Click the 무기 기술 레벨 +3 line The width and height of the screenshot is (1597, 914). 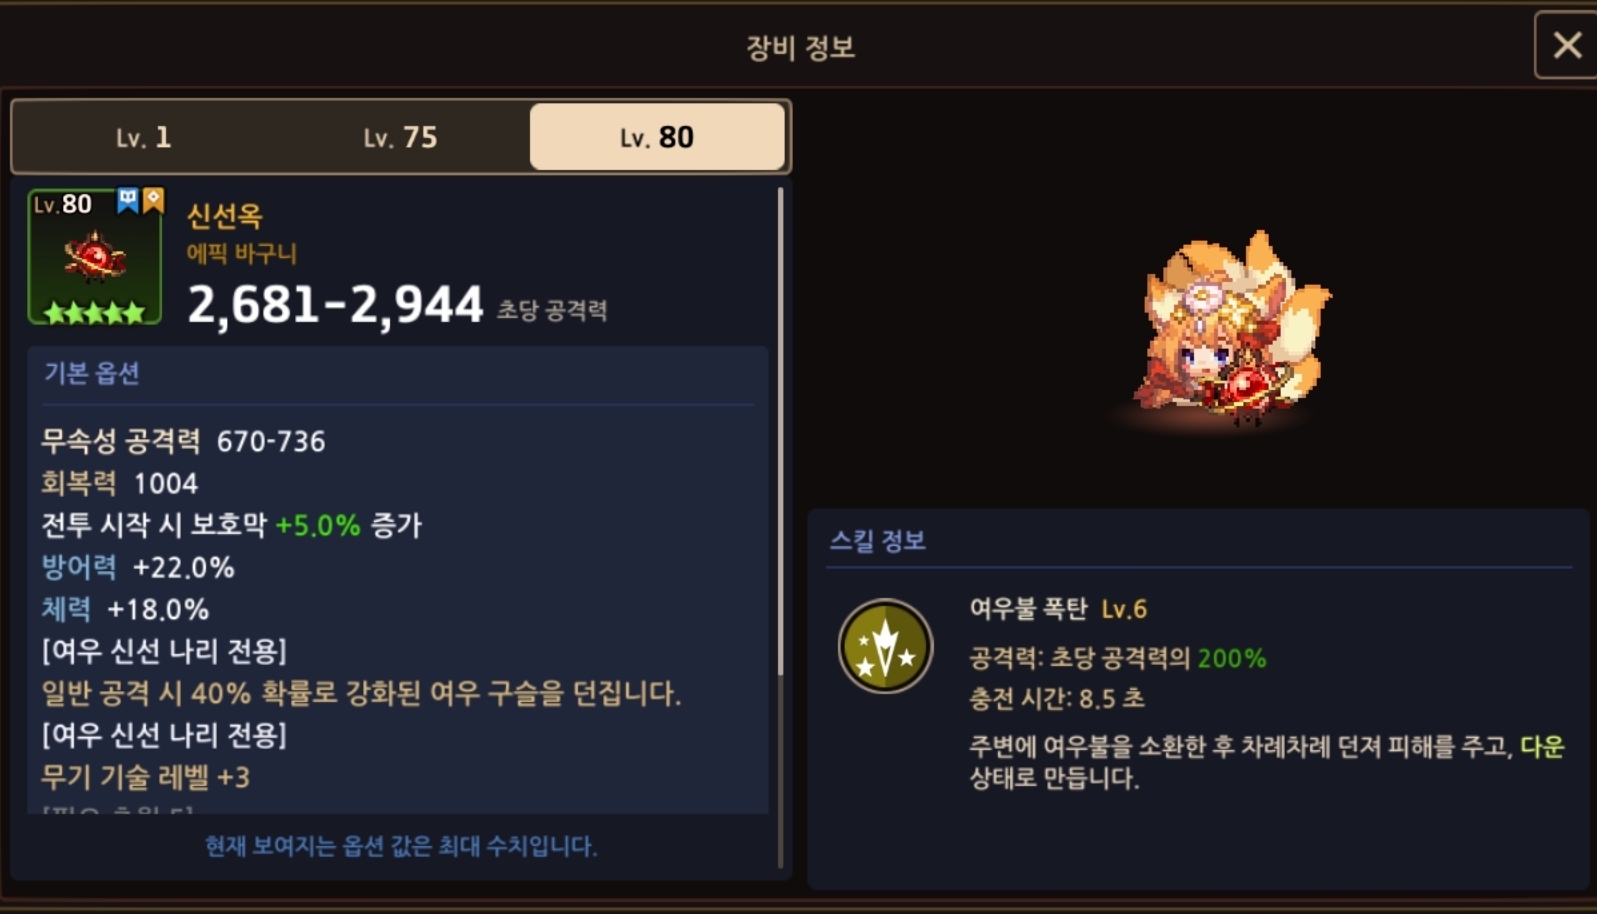click(x=146, y=777)
